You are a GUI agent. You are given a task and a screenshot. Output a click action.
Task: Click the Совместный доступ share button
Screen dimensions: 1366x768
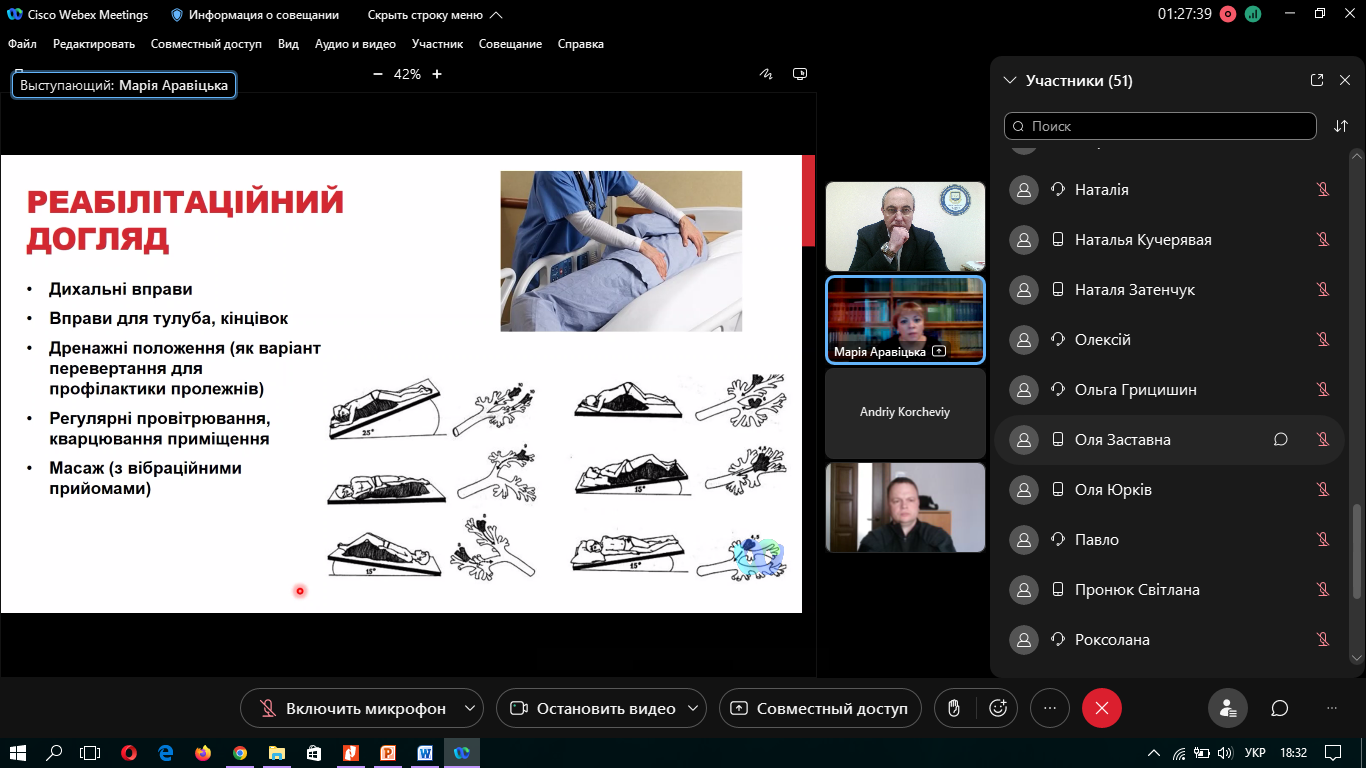[x=820, y=708]
